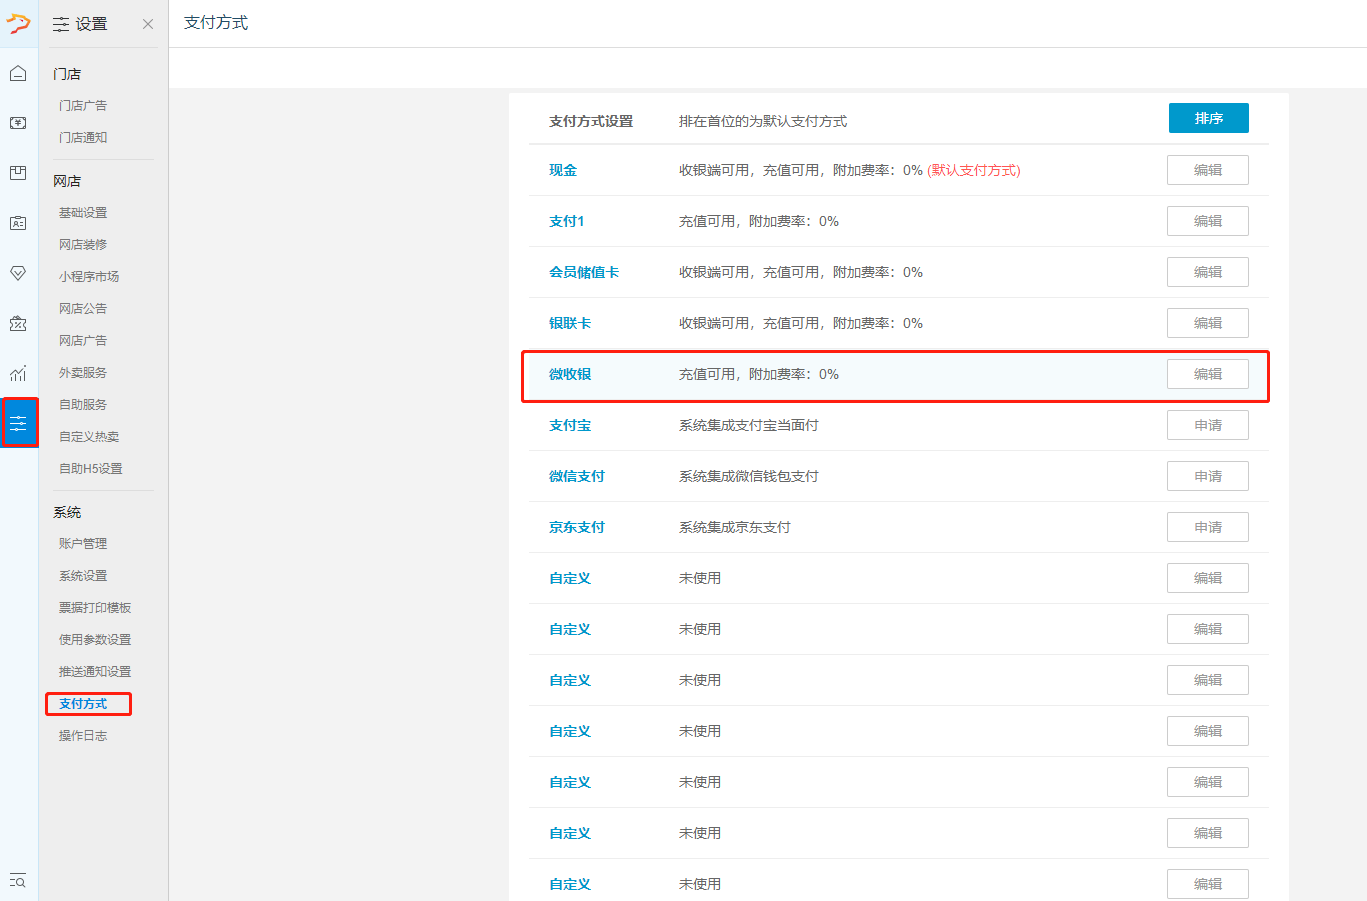Click 编辑 button for 微收银 row
1367x901 pixels.
click(x=1207, y=374)
